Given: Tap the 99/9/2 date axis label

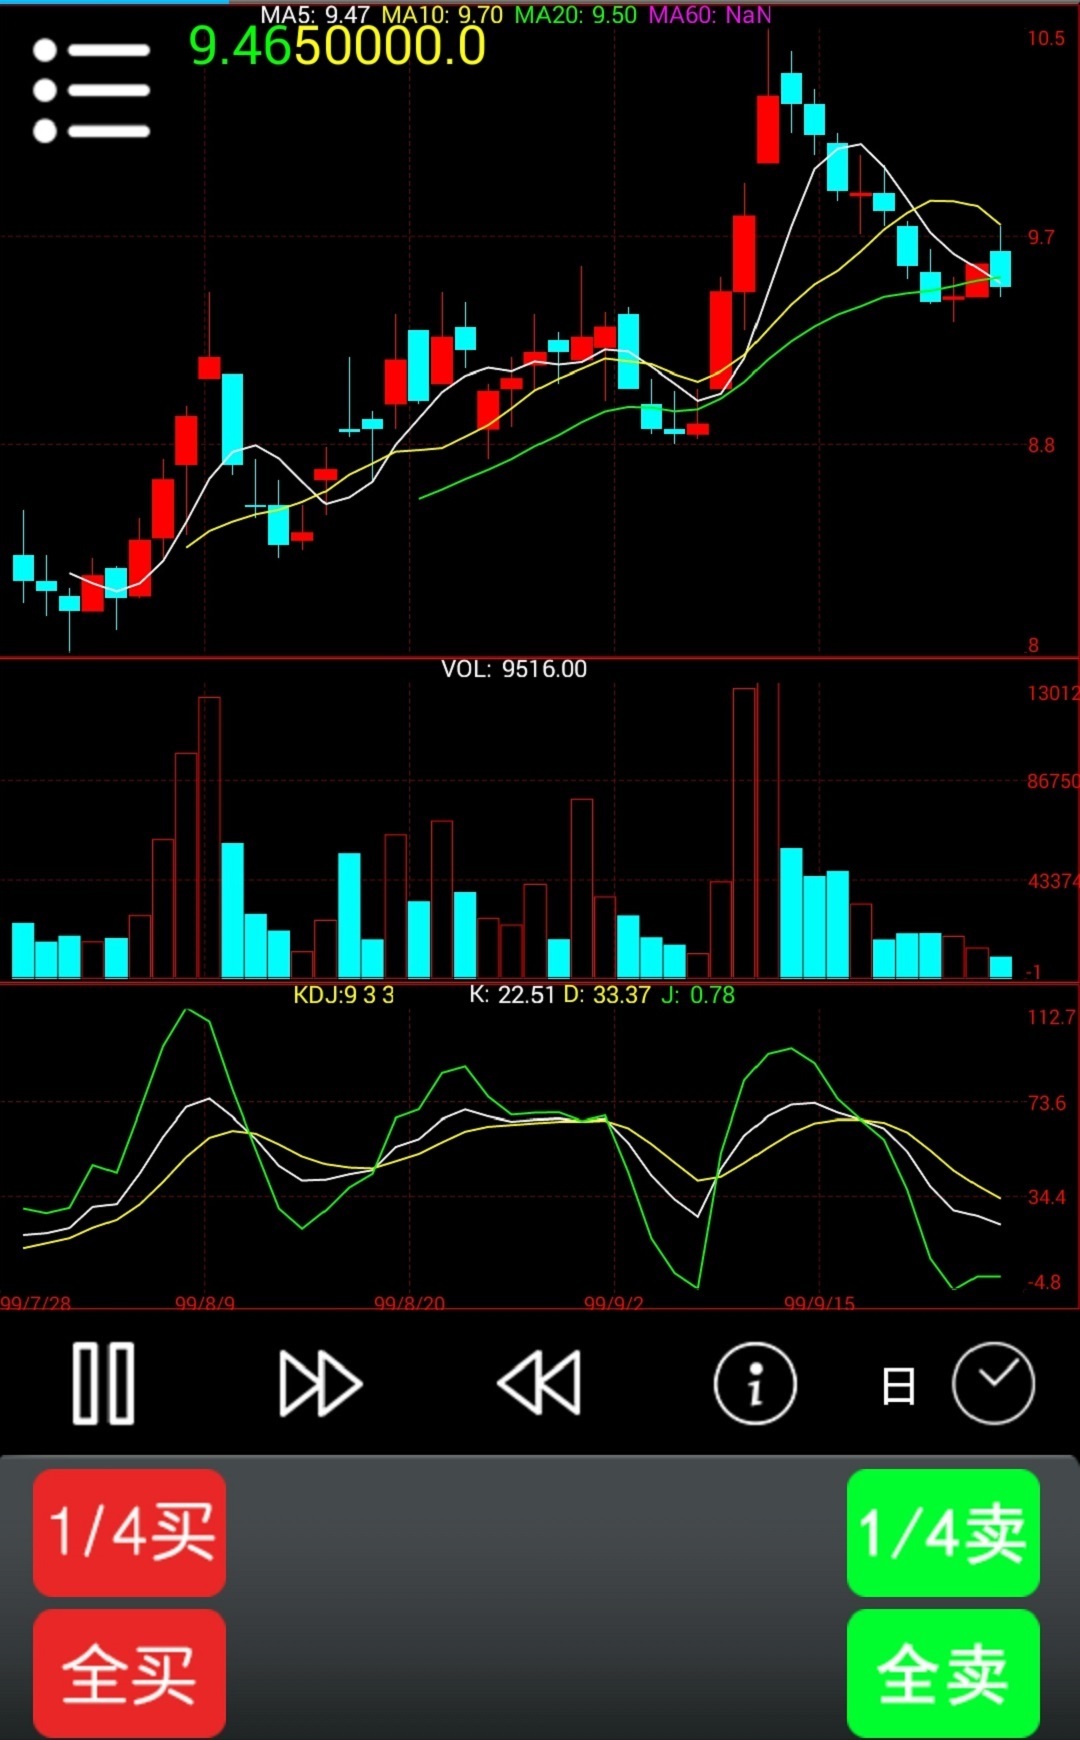Looking at the screenshot, I should 614,1302.
